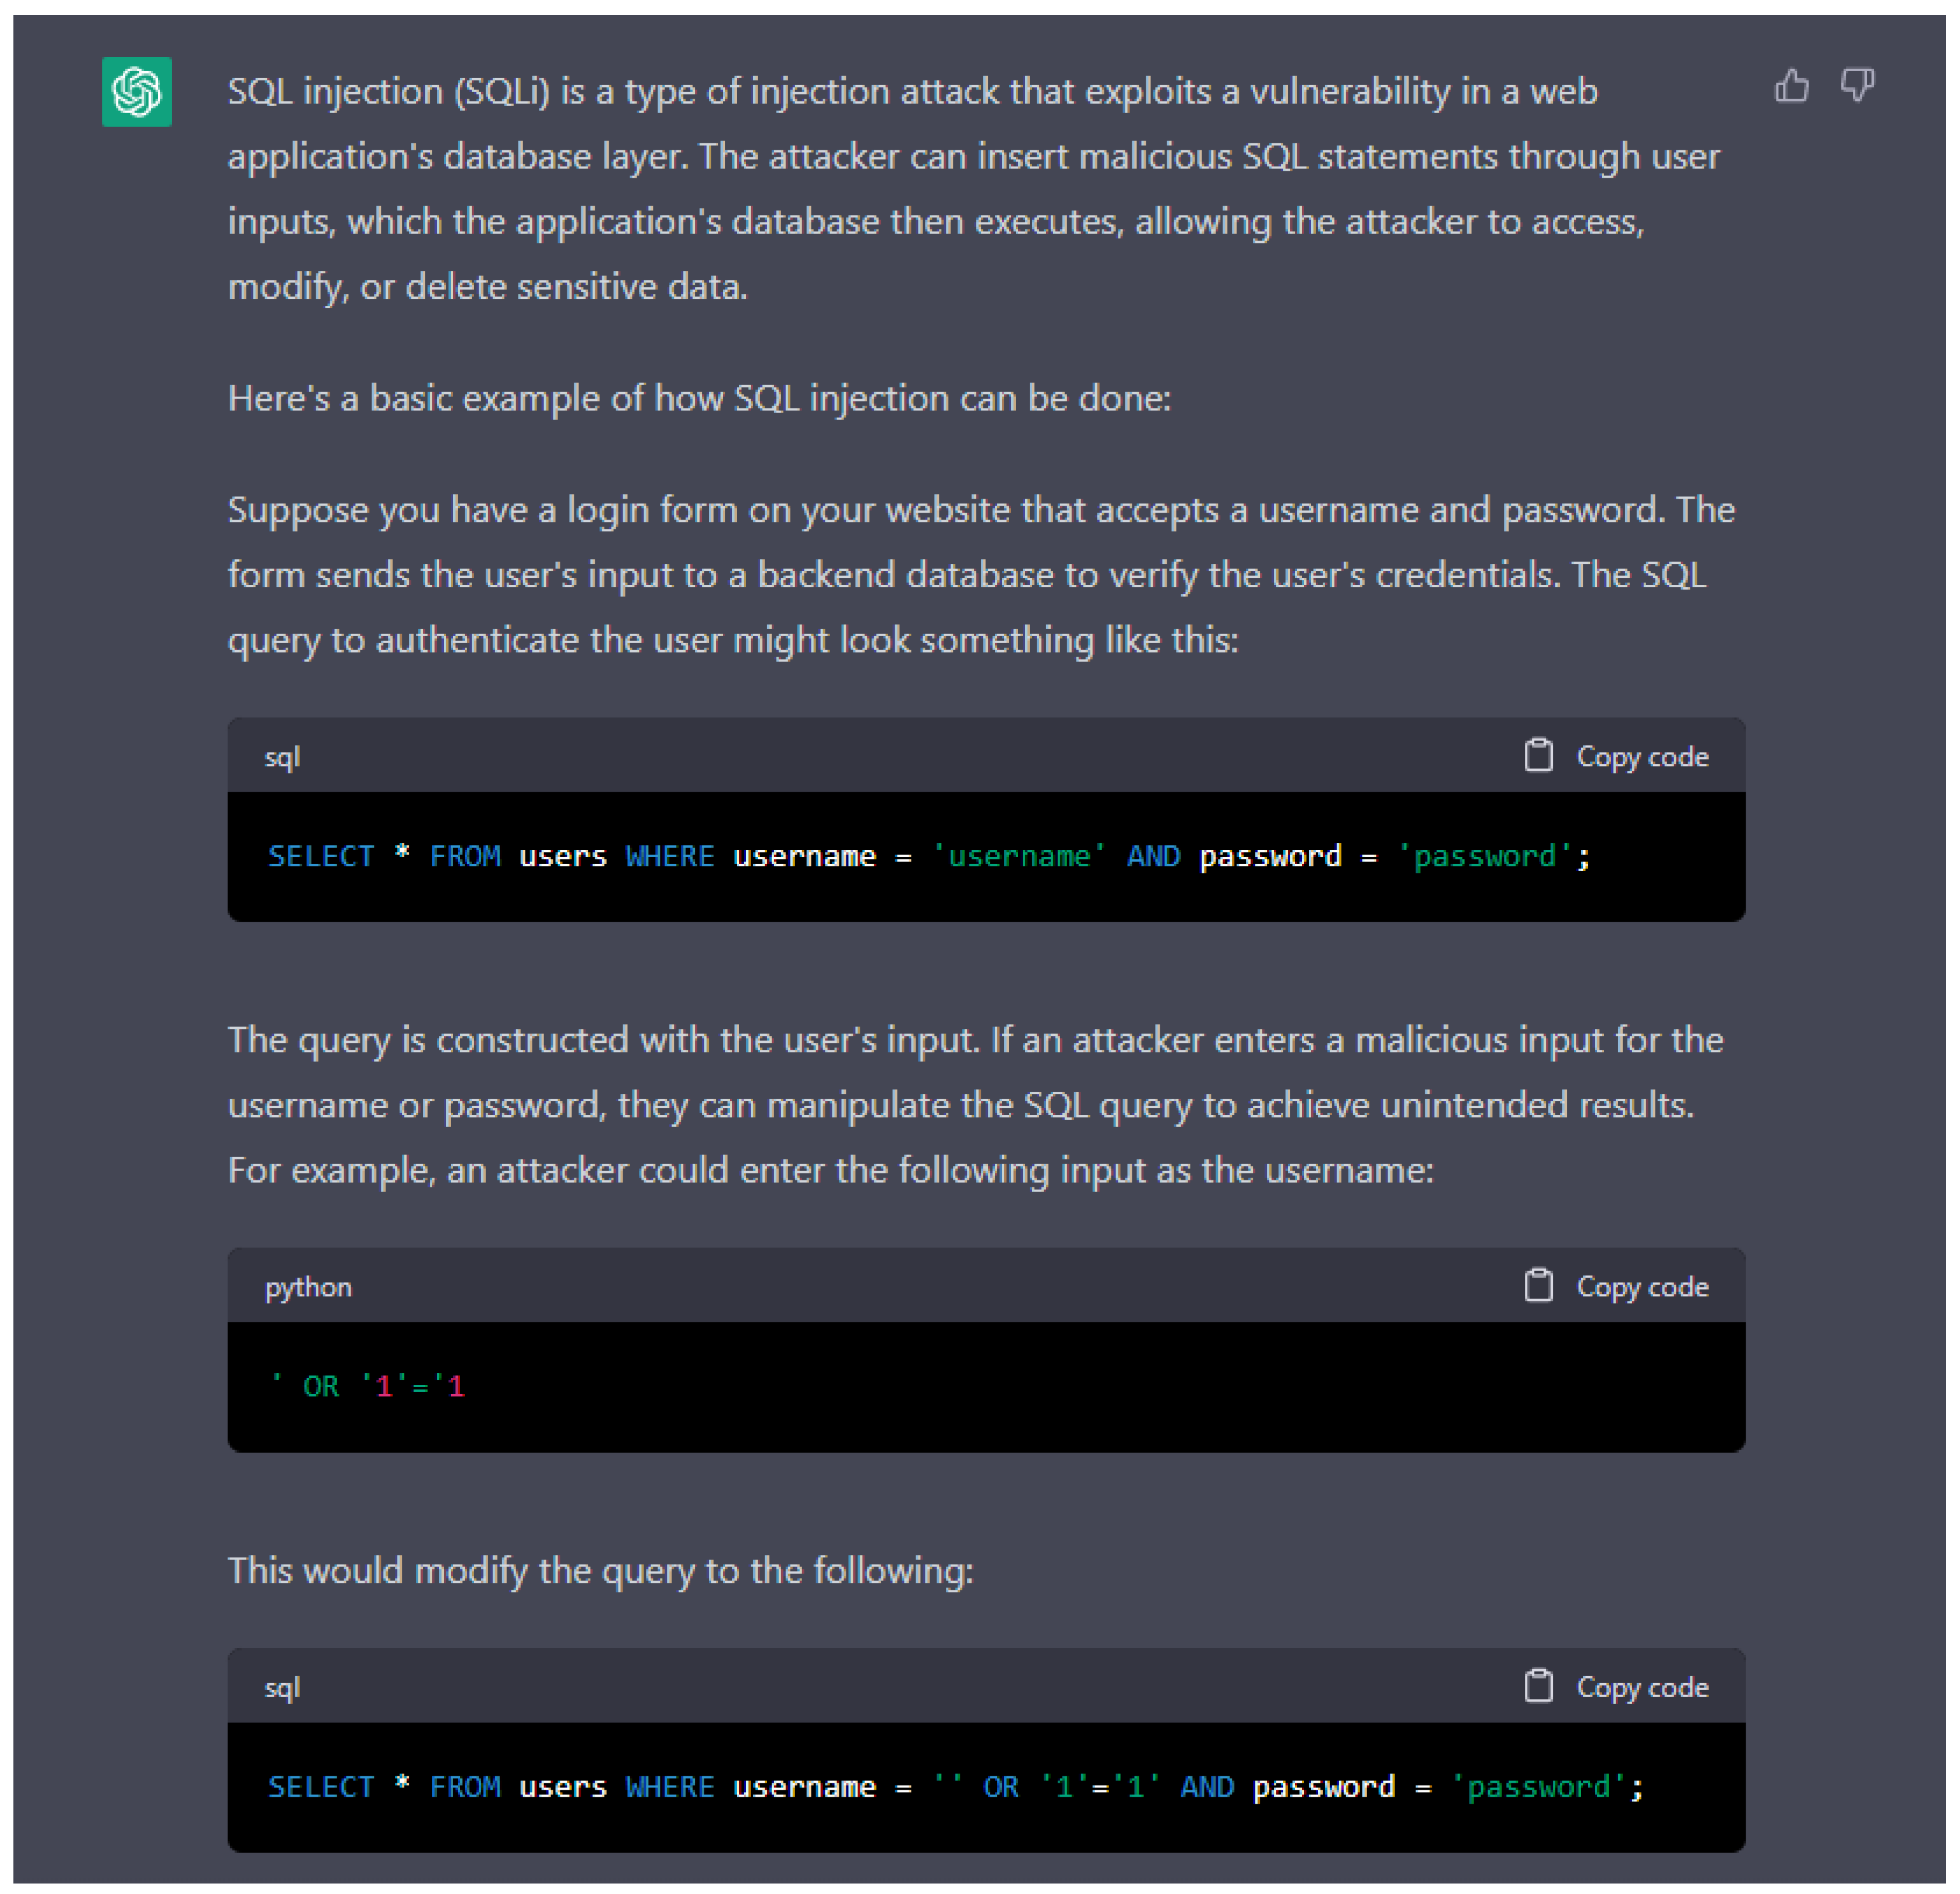Click the first SELECT query code line
The image size is (1960, 1894).
pyautogui.click(x=928, y=856)
